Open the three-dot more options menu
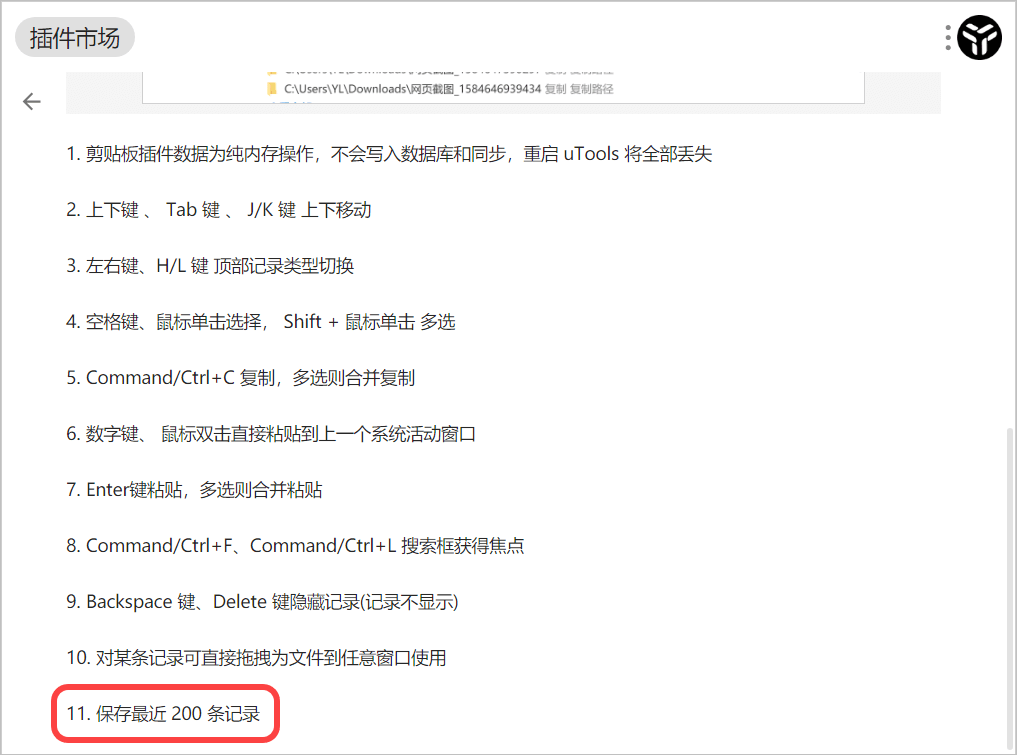Screen dimensions: 1017x755 click(948, 38)
